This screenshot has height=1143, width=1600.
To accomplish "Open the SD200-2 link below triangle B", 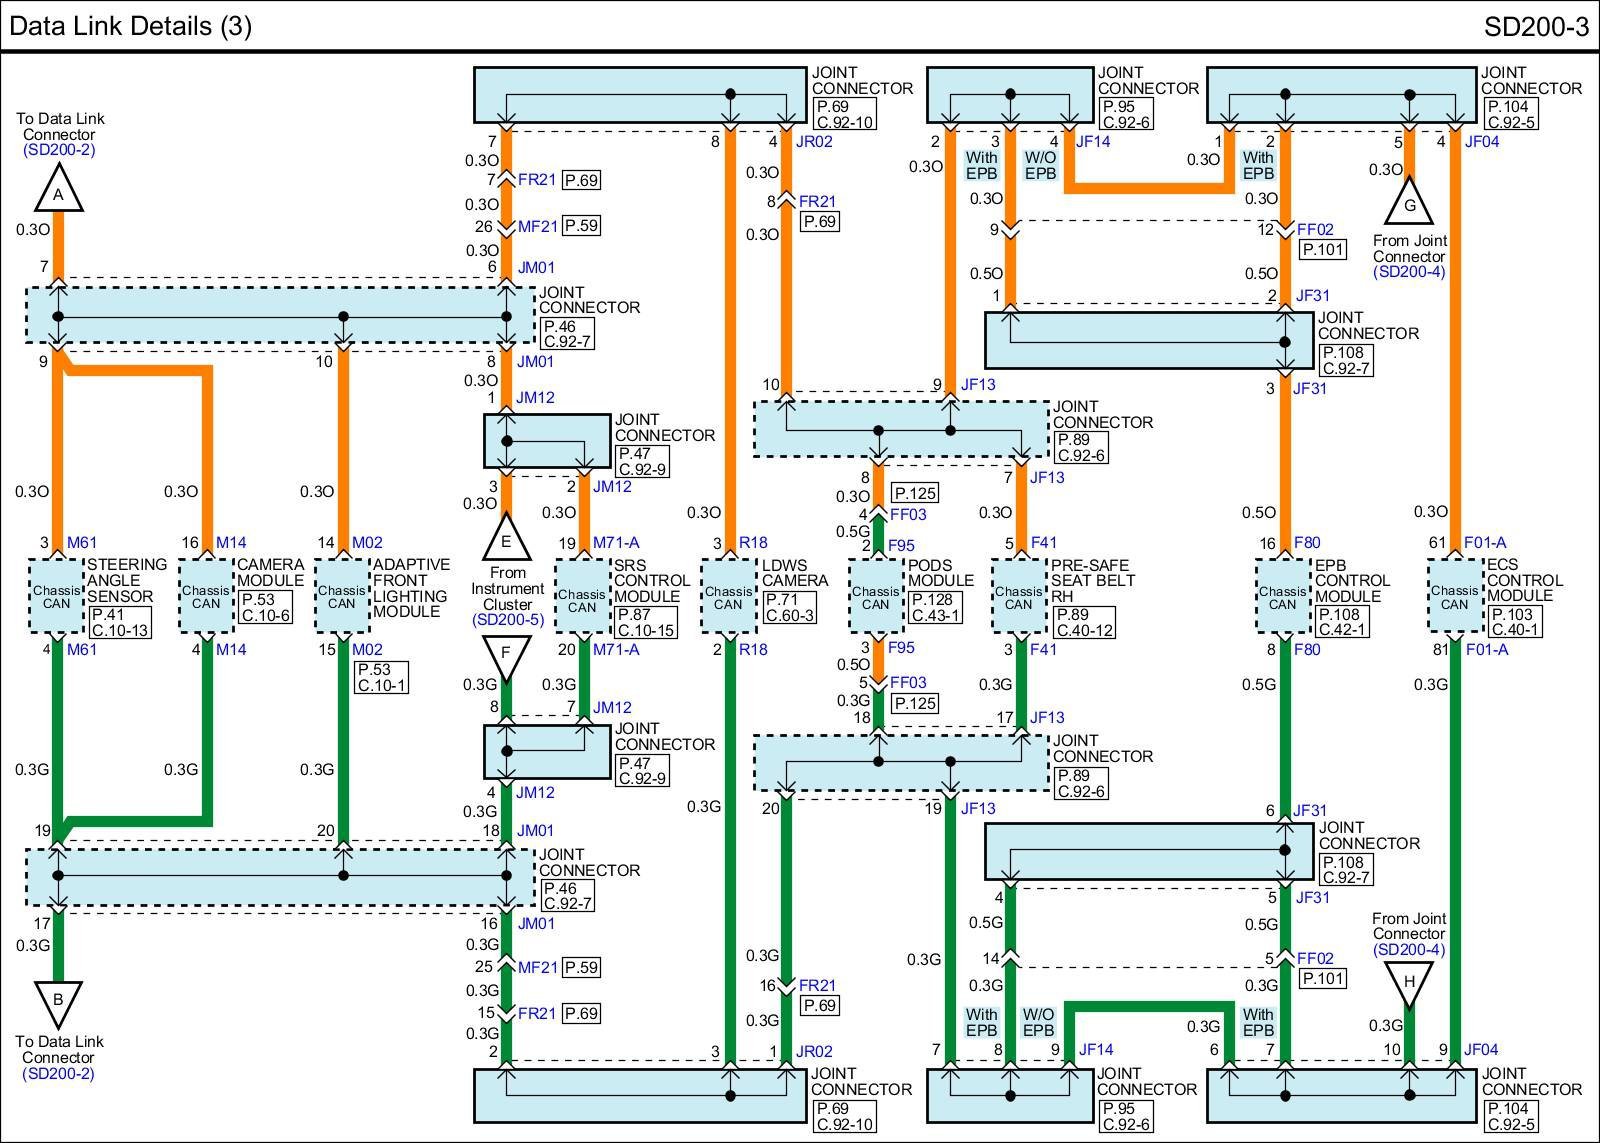I will coord(58,1074).
